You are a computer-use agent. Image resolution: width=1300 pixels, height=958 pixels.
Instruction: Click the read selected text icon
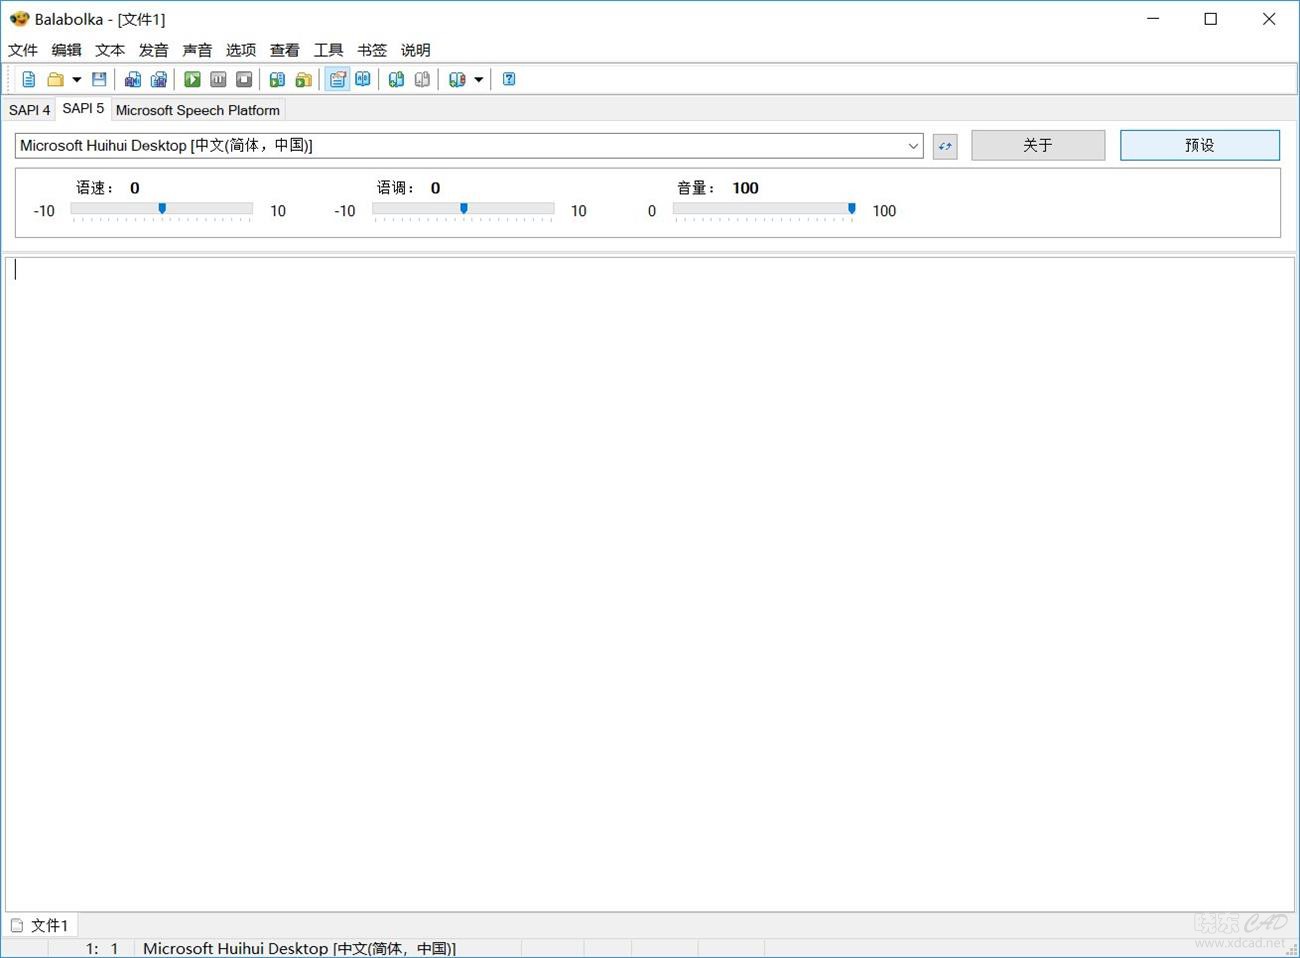pyautogui.click(x=277, y=80)
